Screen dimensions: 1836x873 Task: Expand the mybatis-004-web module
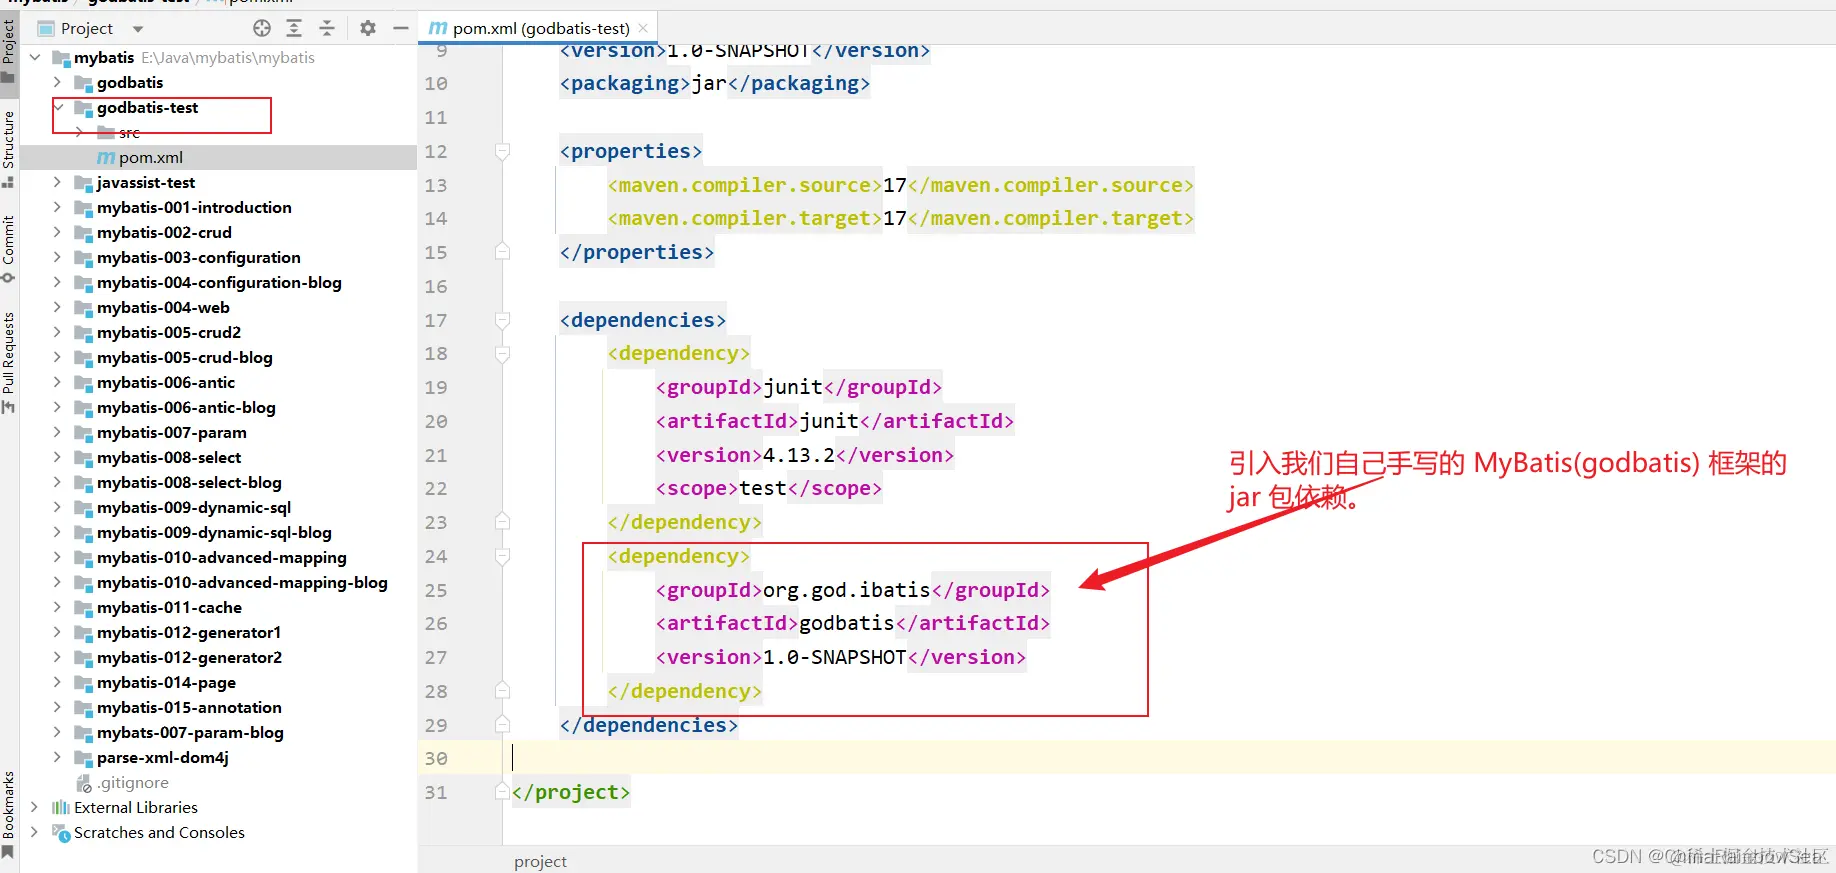pyautogui.click(x=57, y=307)
